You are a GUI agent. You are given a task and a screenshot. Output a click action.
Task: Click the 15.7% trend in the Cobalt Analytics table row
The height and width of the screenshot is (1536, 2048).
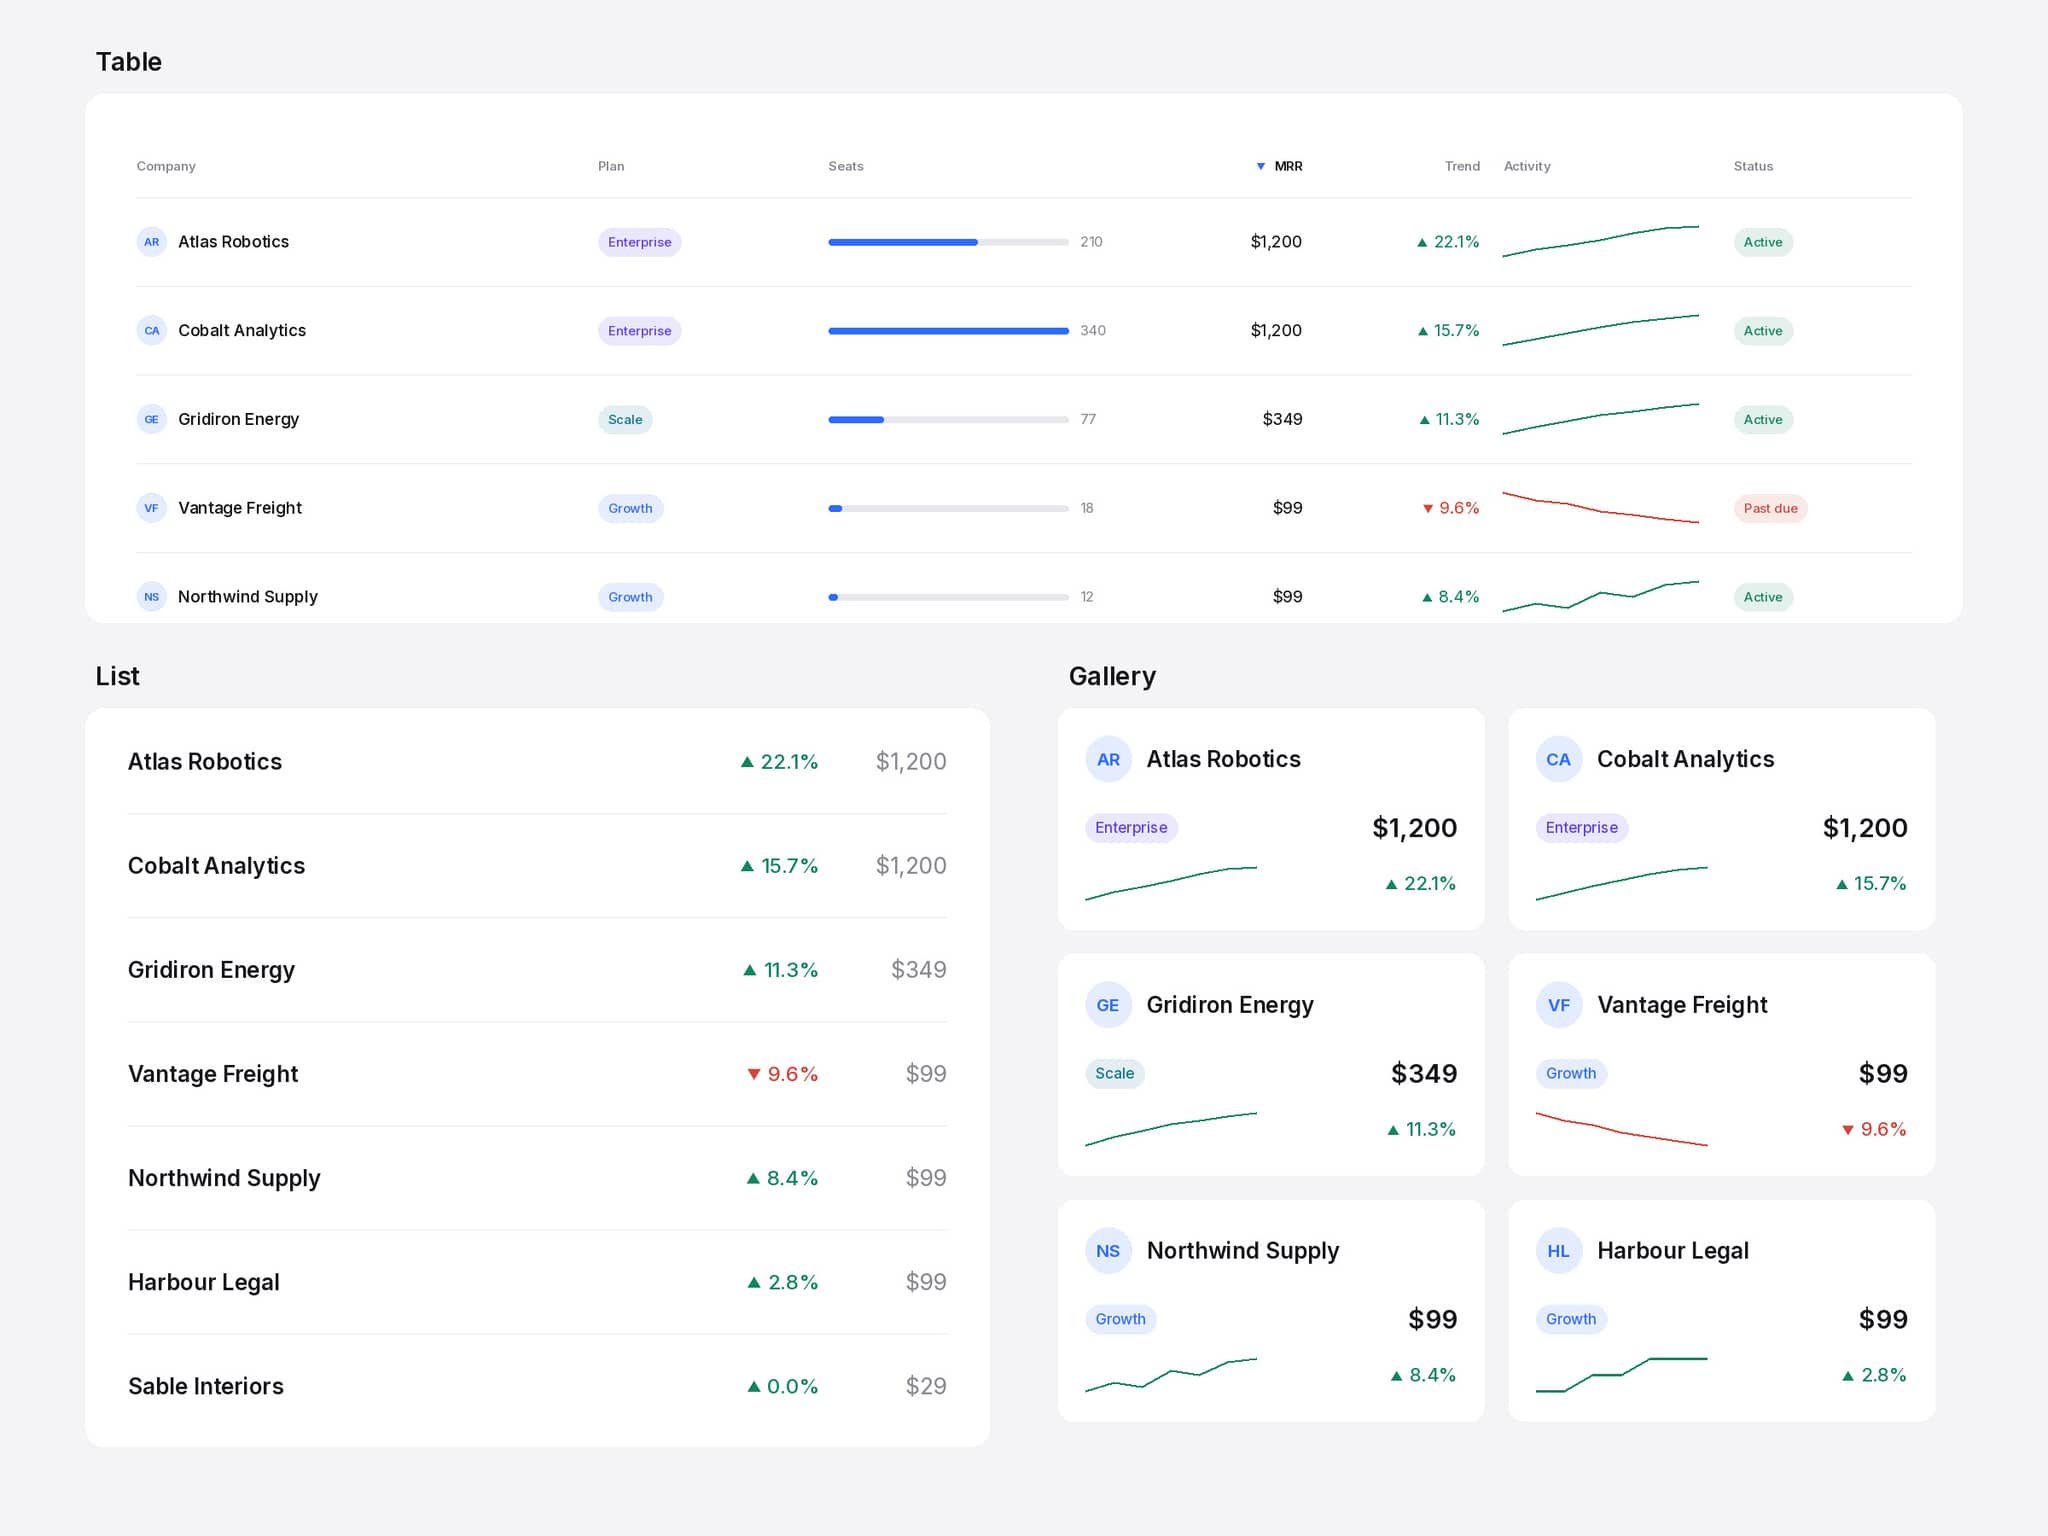[x=1448, y=331]
